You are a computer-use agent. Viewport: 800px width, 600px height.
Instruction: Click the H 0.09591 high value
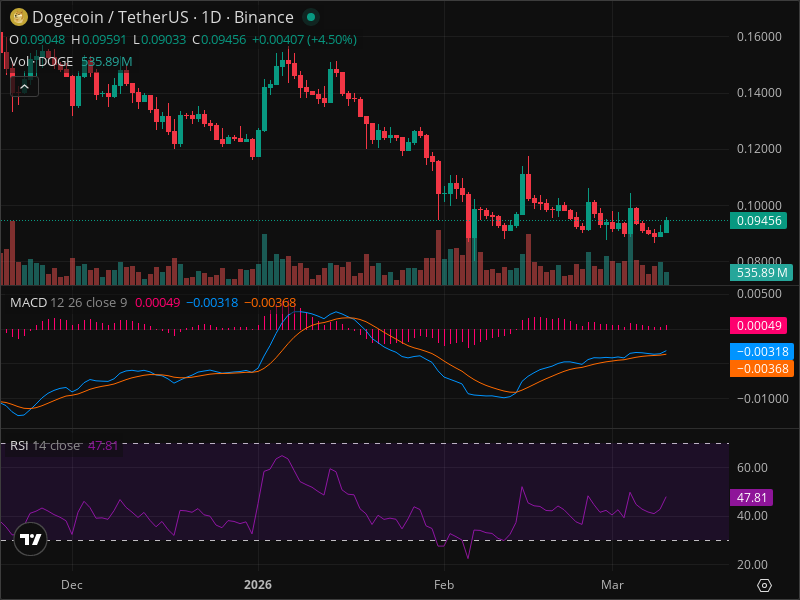tap(98, 40)
